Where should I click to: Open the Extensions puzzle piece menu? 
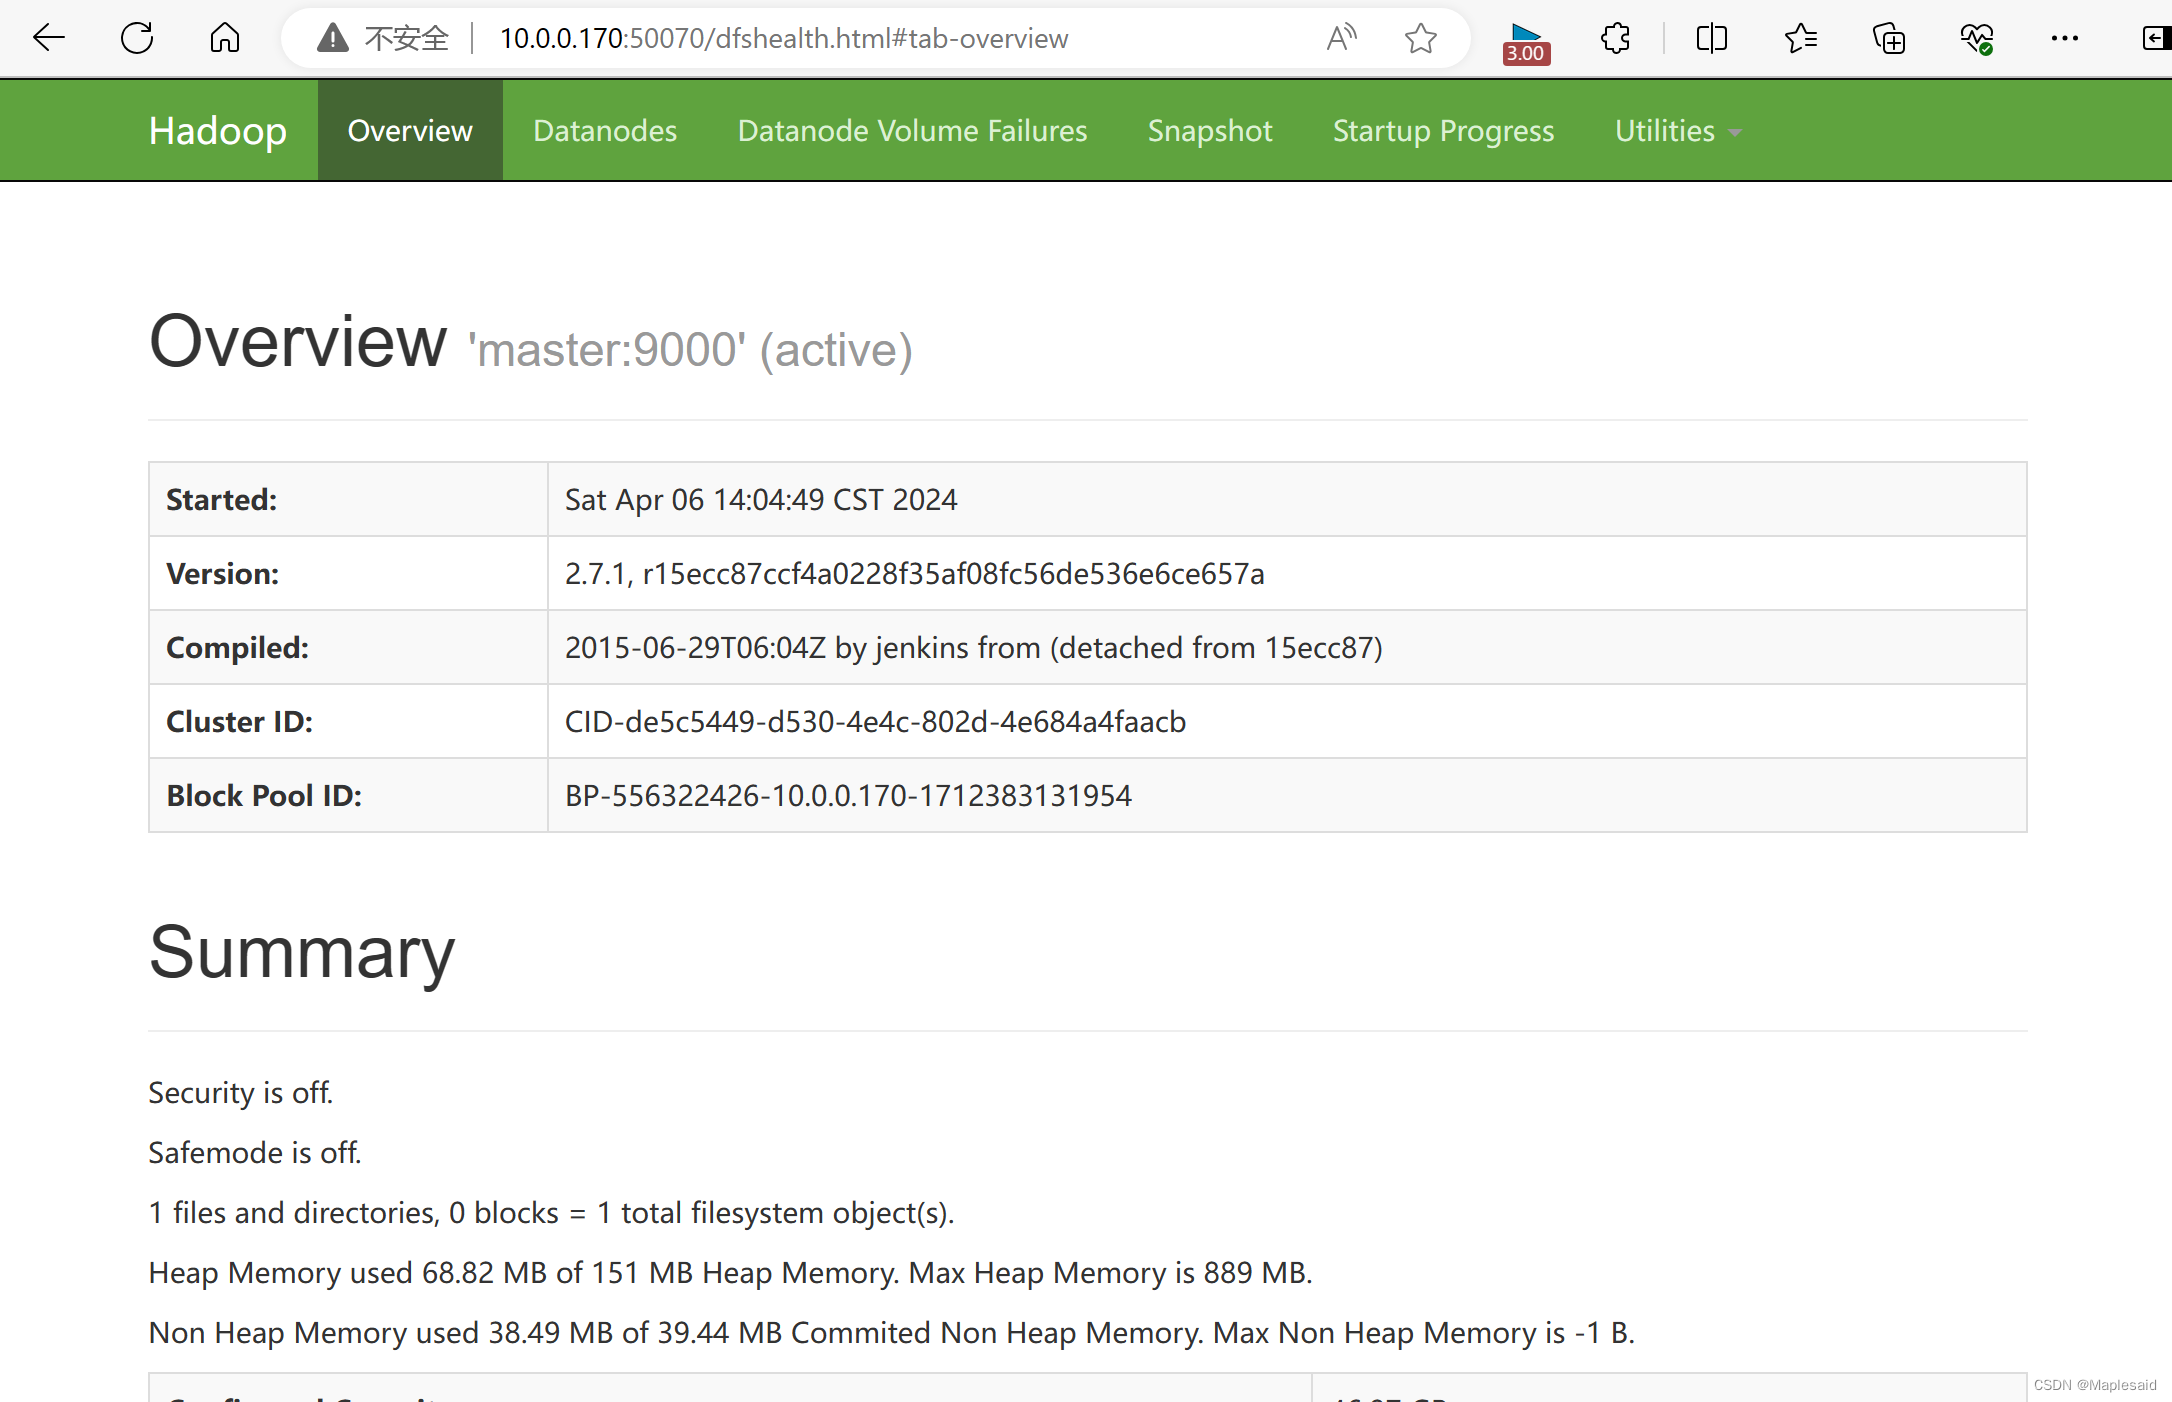[x=1615, y=39]
